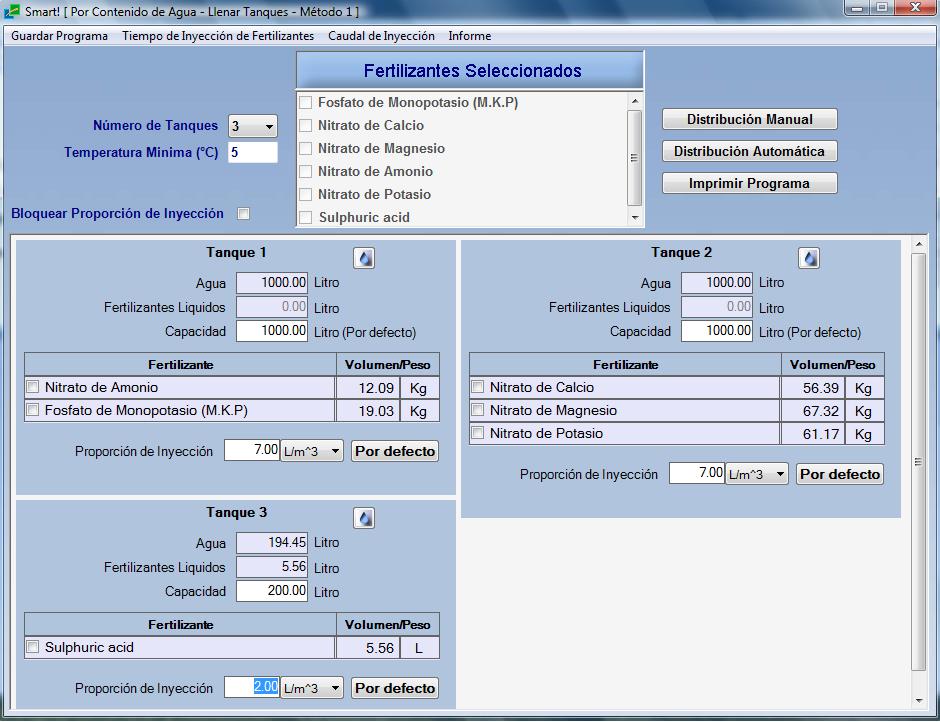Click Por defecto button in Tanque 1
This screenshot has height=722, width=940.
(395, 451)
